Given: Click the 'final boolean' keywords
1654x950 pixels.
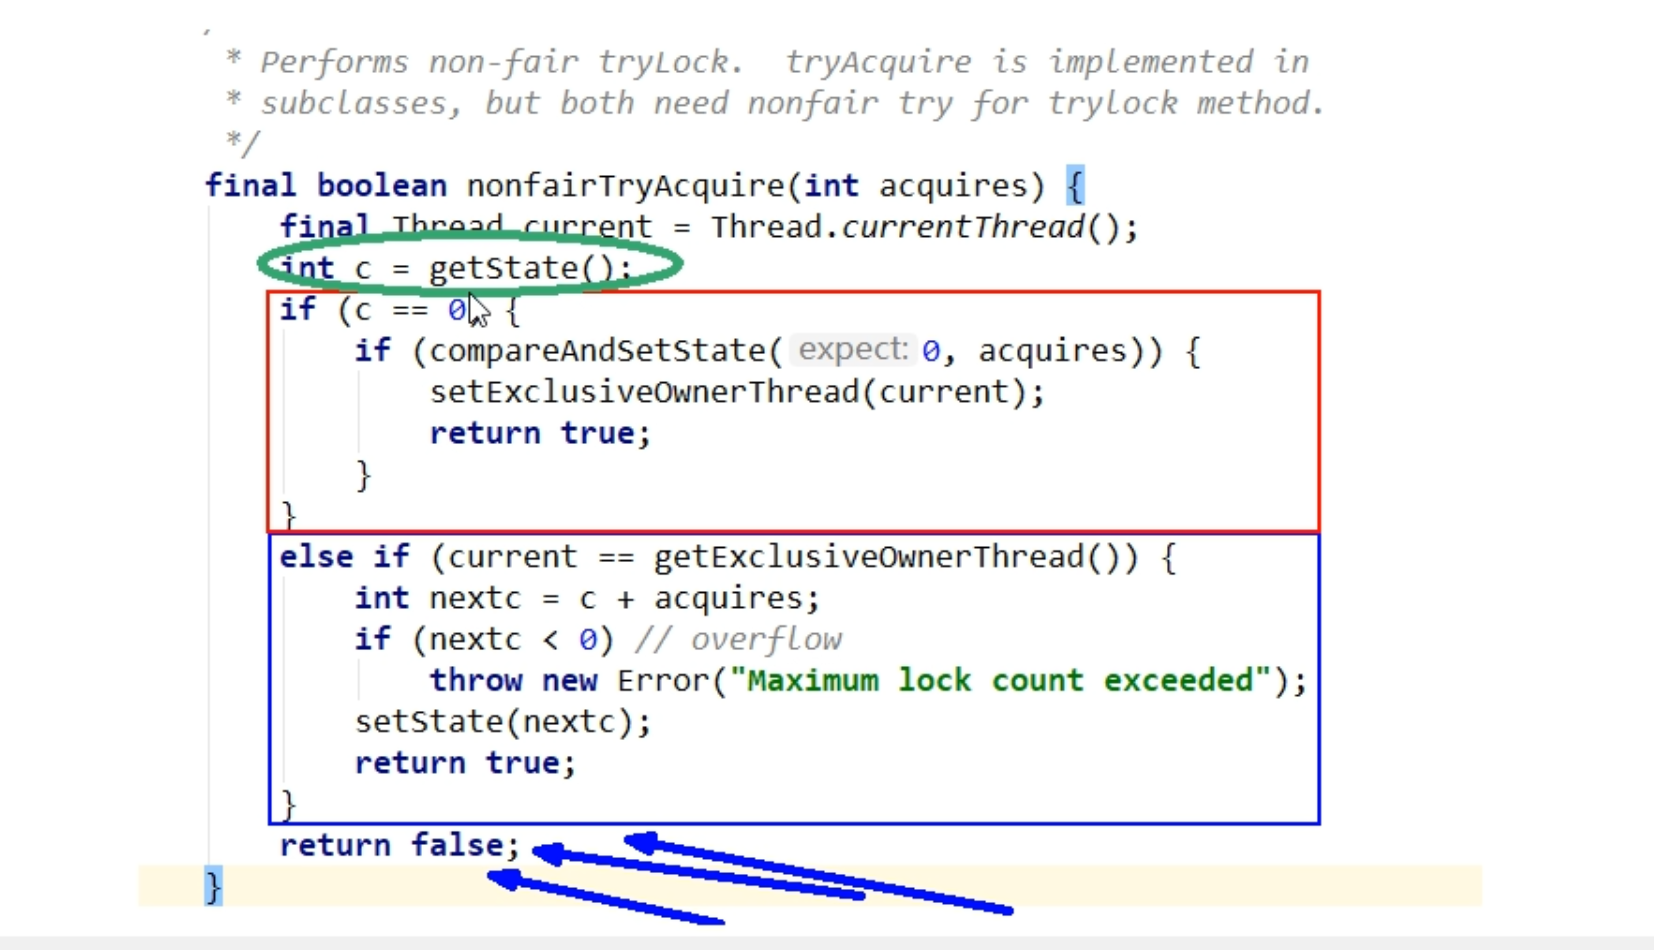Looking at the screenshot, I should [x=325, y=186].
